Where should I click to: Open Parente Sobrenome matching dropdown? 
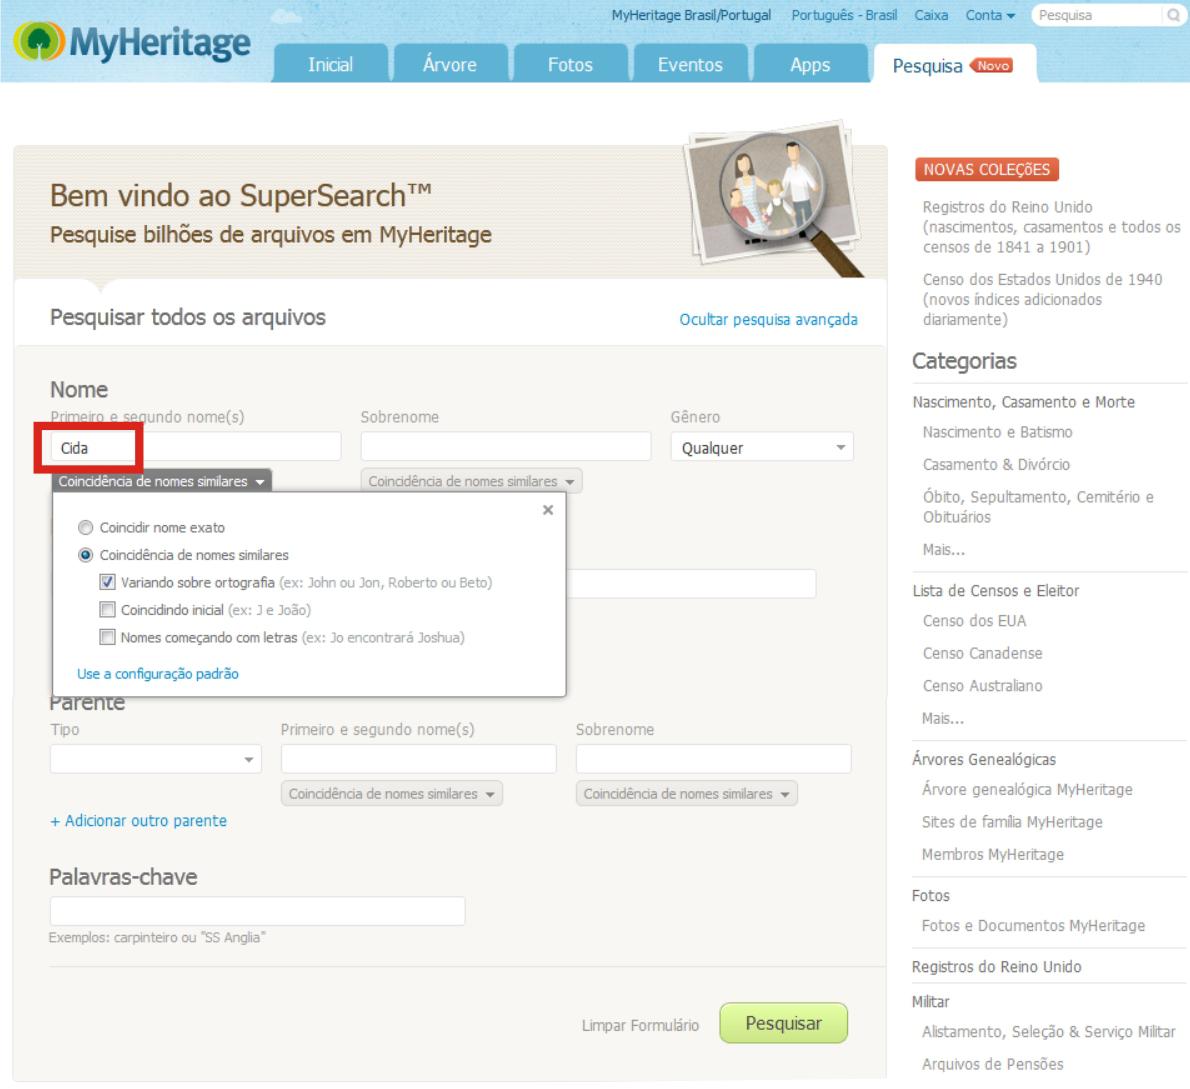687,794
